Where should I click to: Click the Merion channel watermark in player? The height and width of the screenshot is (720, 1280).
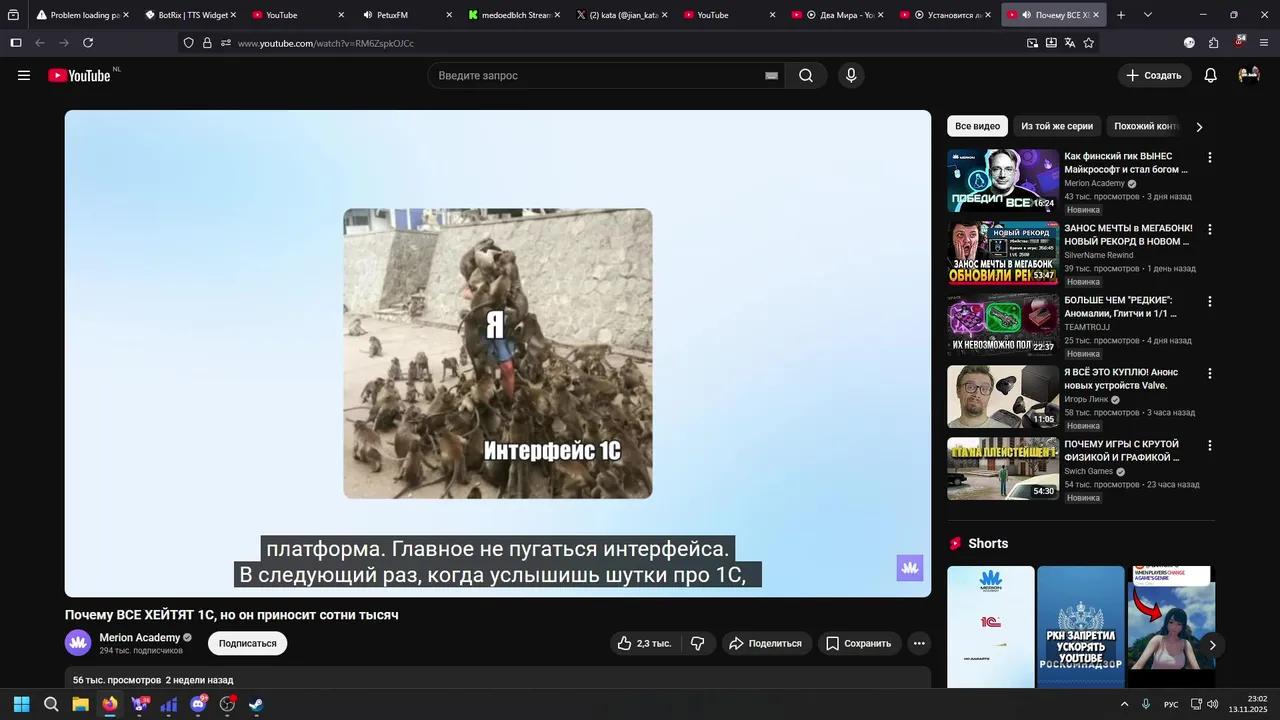click(909, 568)
